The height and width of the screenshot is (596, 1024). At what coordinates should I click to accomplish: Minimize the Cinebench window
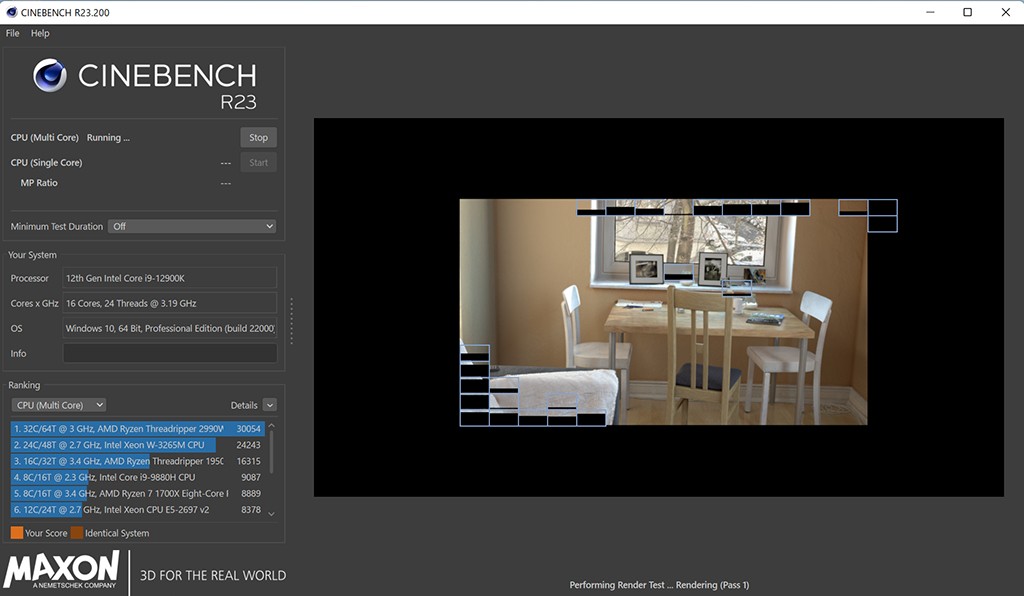pyautogui.click(x=928, y=12)
